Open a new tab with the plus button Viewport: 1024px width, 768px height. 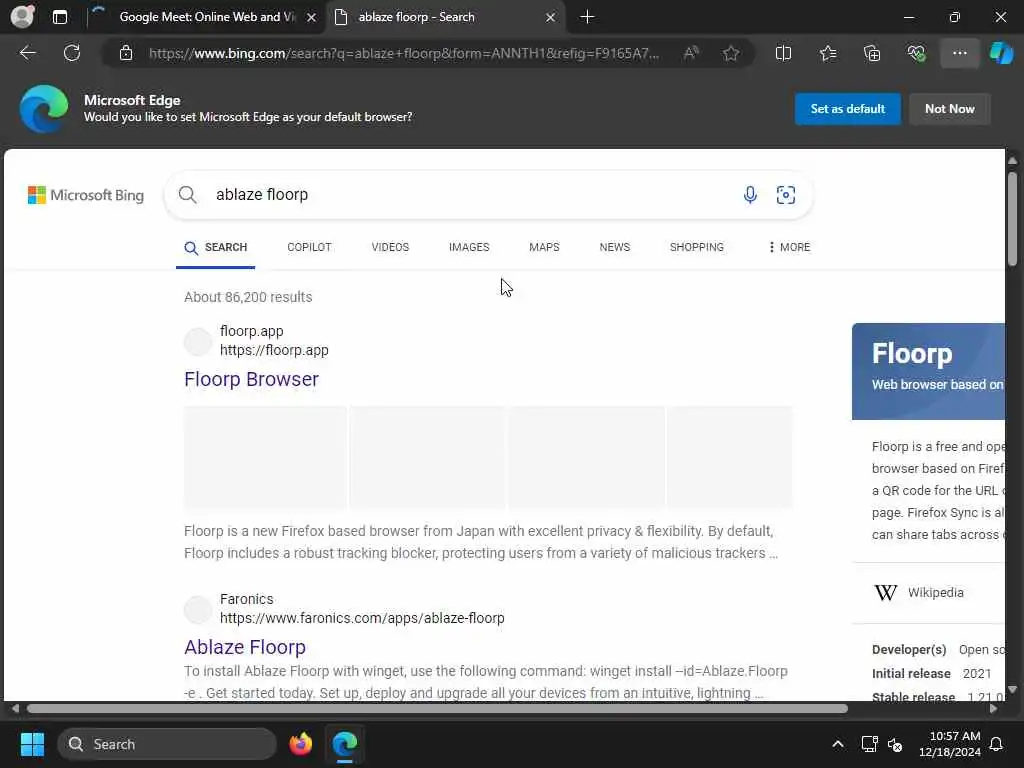(x=587, y=17)
